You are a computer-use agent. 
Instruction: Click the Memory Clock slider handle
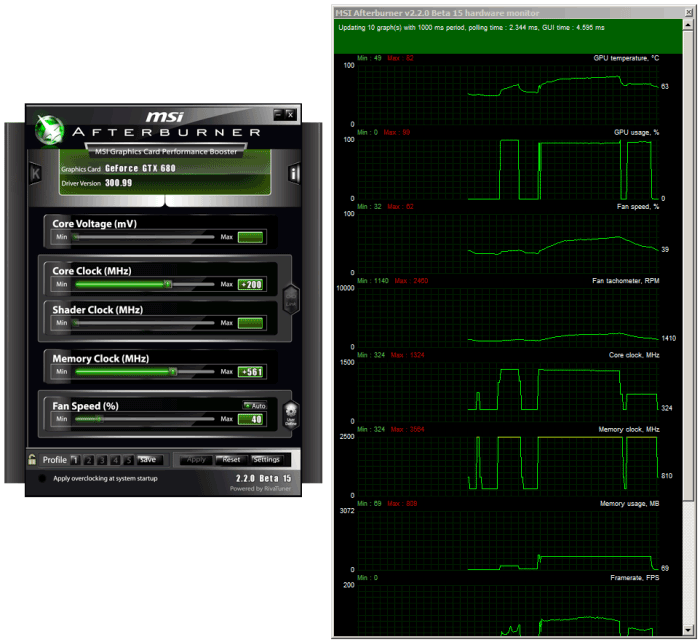coord(173,372)
